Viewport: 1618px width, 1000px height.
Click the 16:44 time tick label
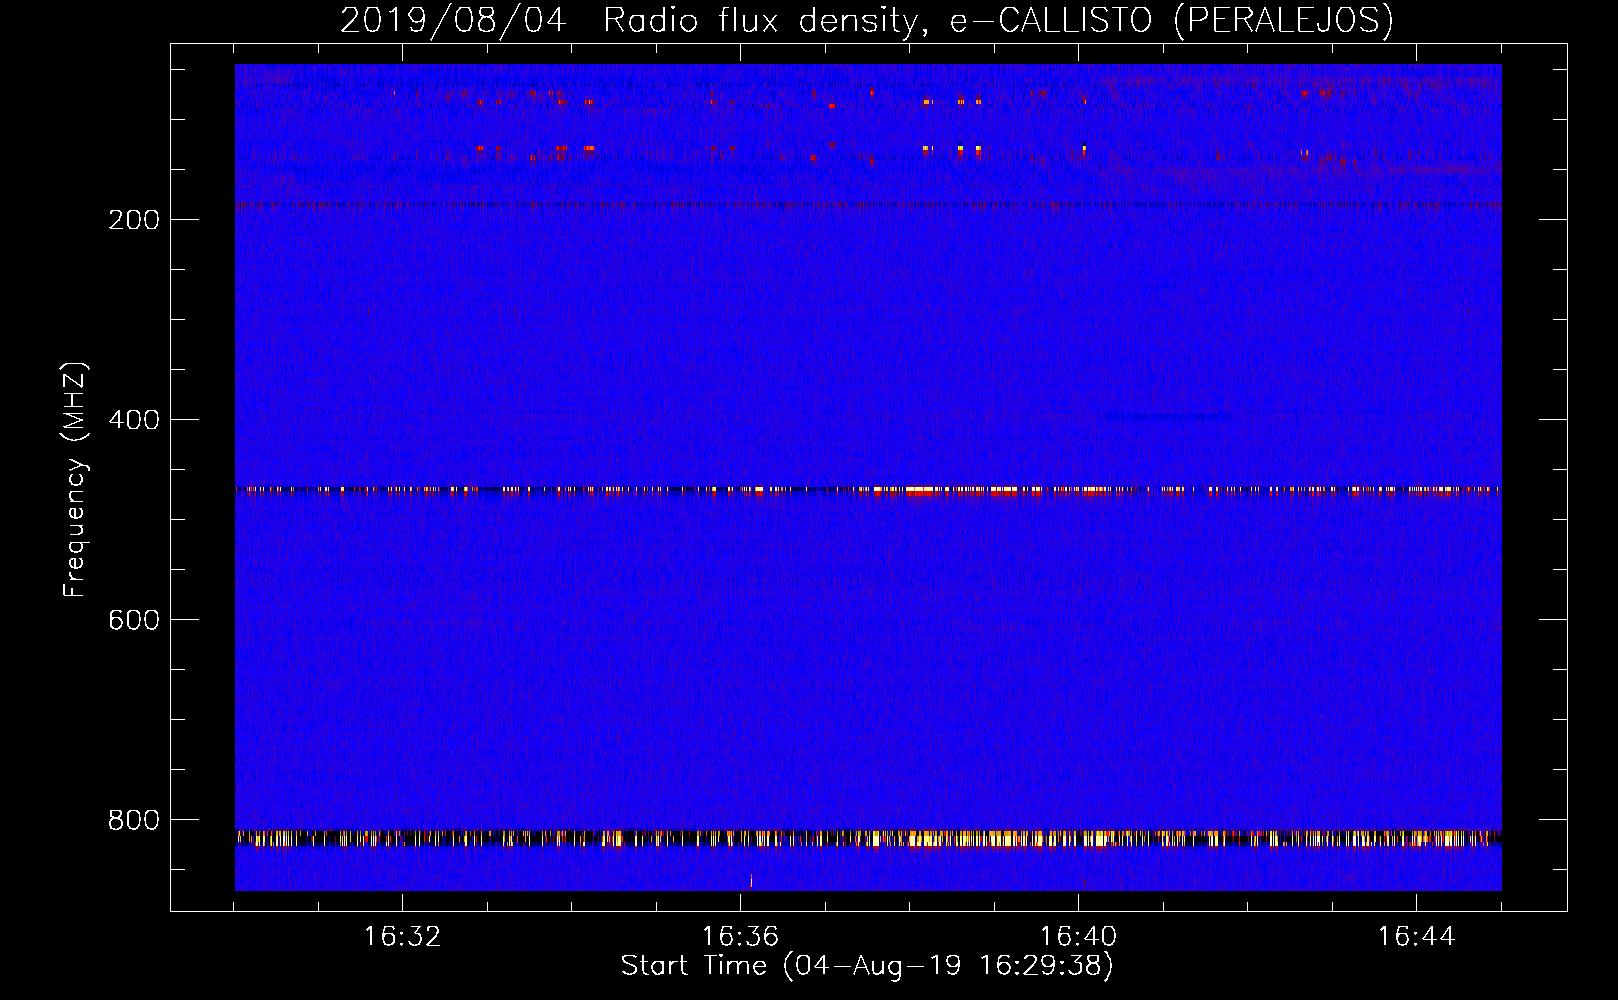tap(1416, 937)
